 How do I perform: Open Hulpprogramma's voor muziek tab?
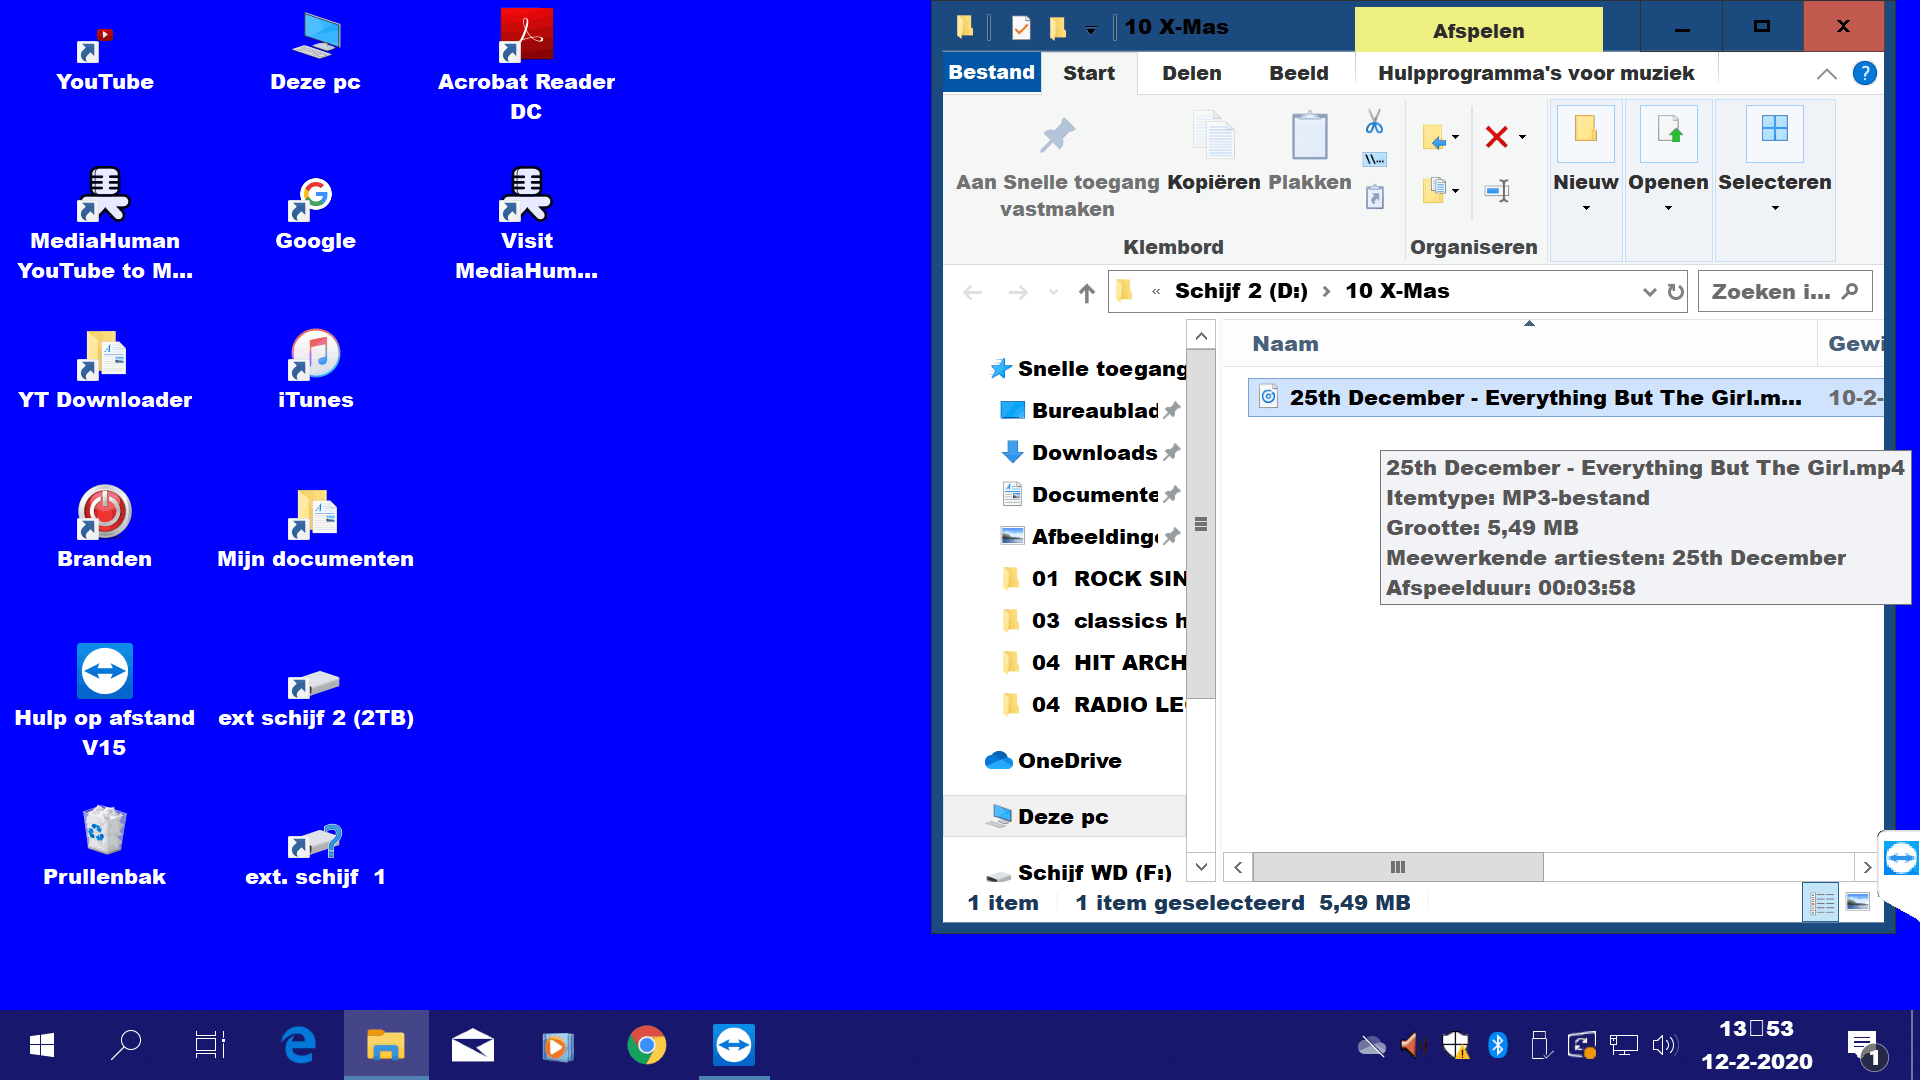[x=1536, y=73]
